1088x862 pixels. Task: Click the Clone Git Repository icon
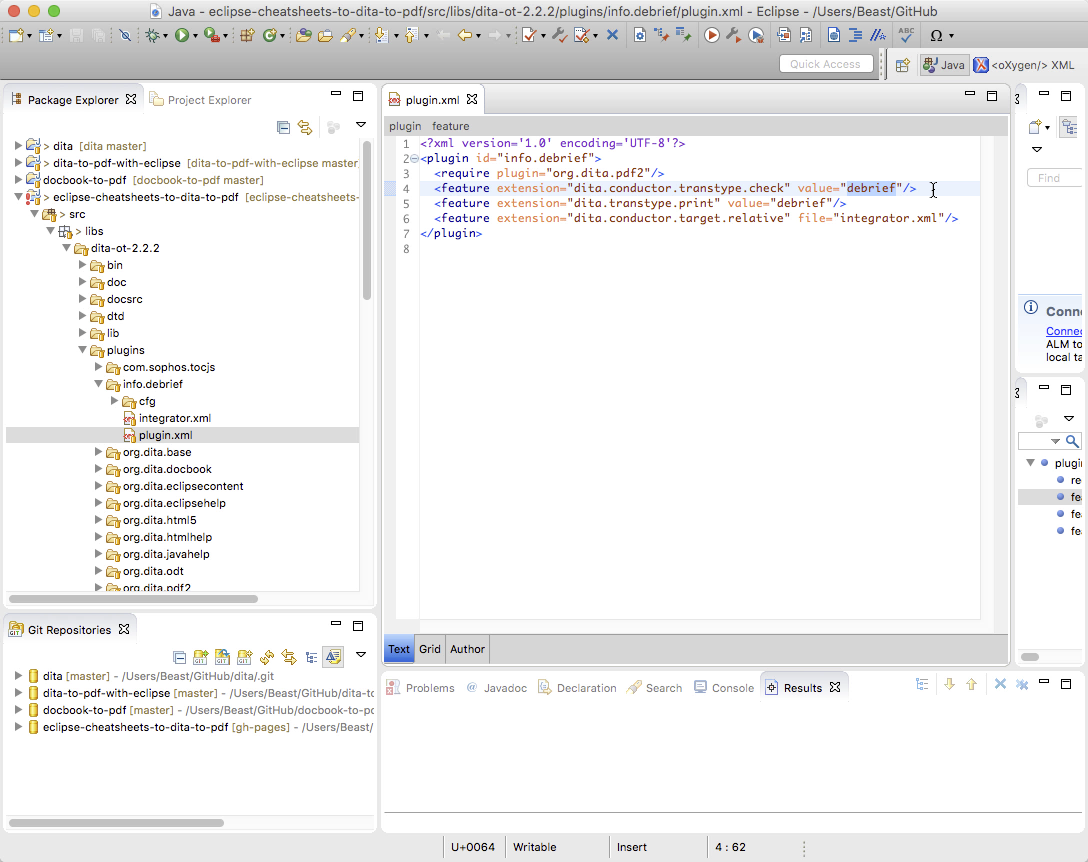[x=222, y=657]
